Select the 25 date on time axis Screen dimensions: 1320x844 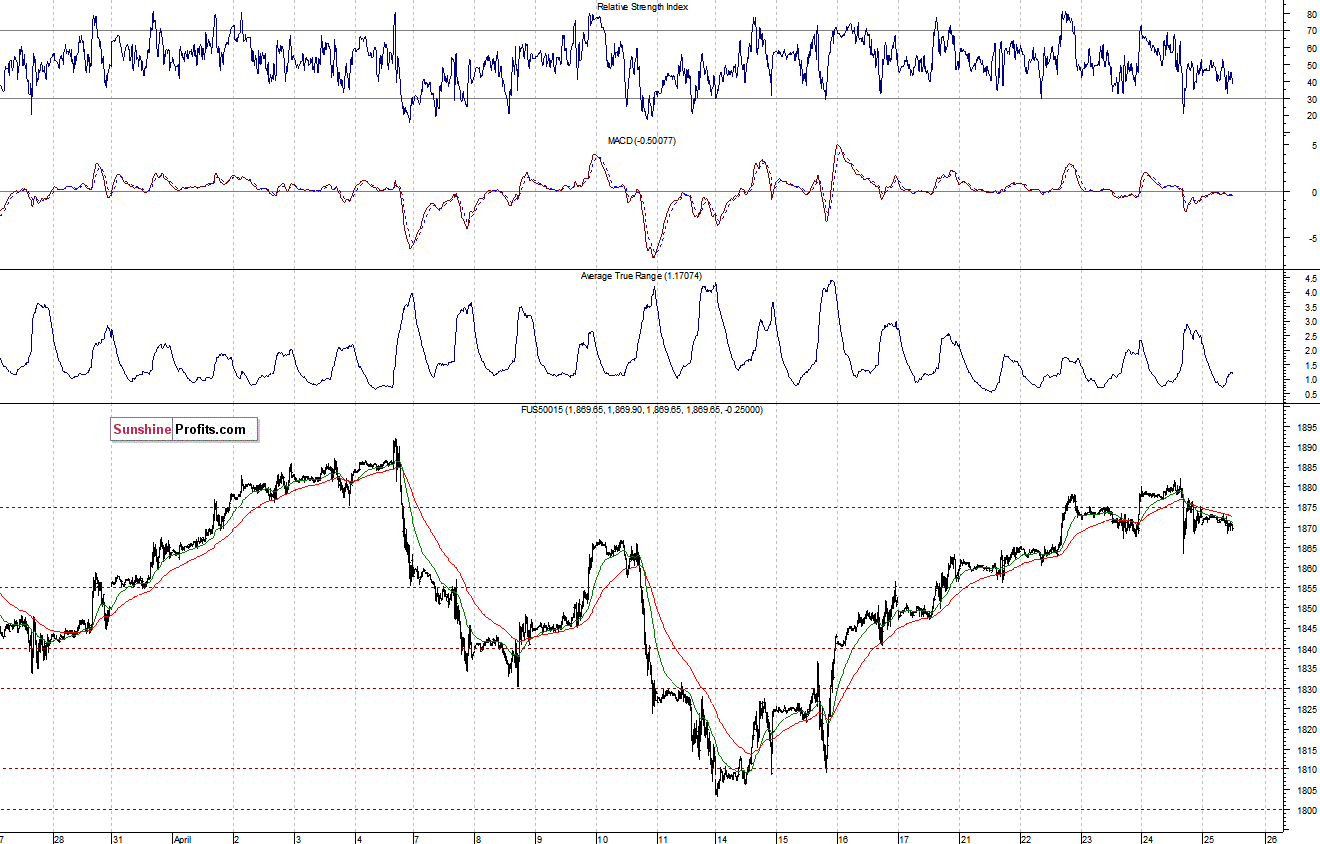pos(1208,839)
